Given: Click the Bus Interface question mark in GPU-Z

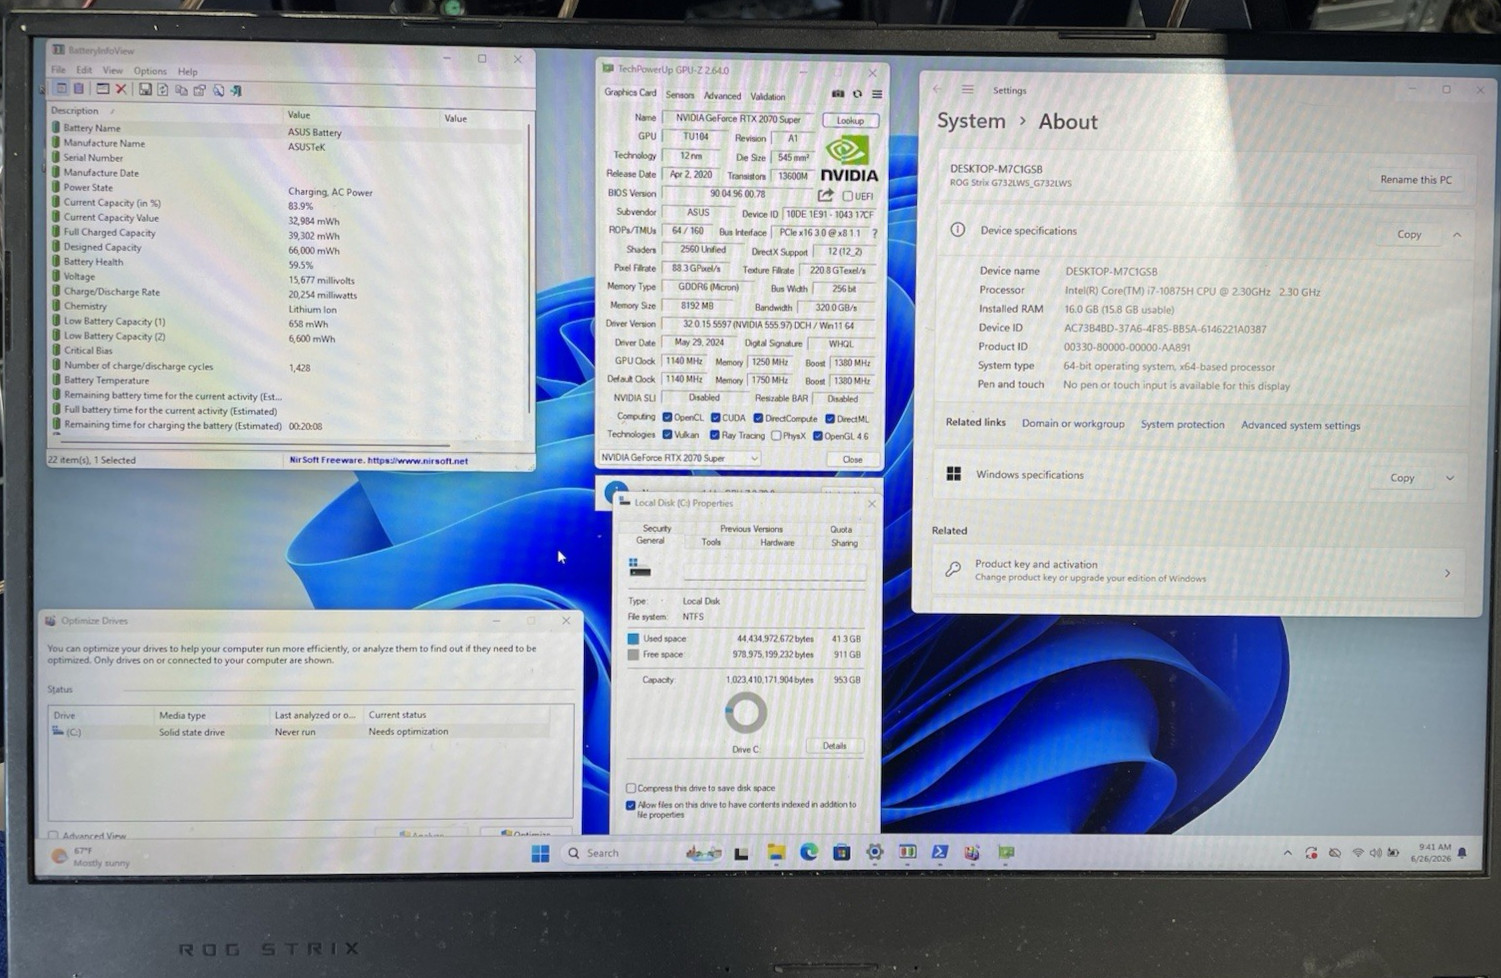Looking at the screenshot, I should 875,232.
